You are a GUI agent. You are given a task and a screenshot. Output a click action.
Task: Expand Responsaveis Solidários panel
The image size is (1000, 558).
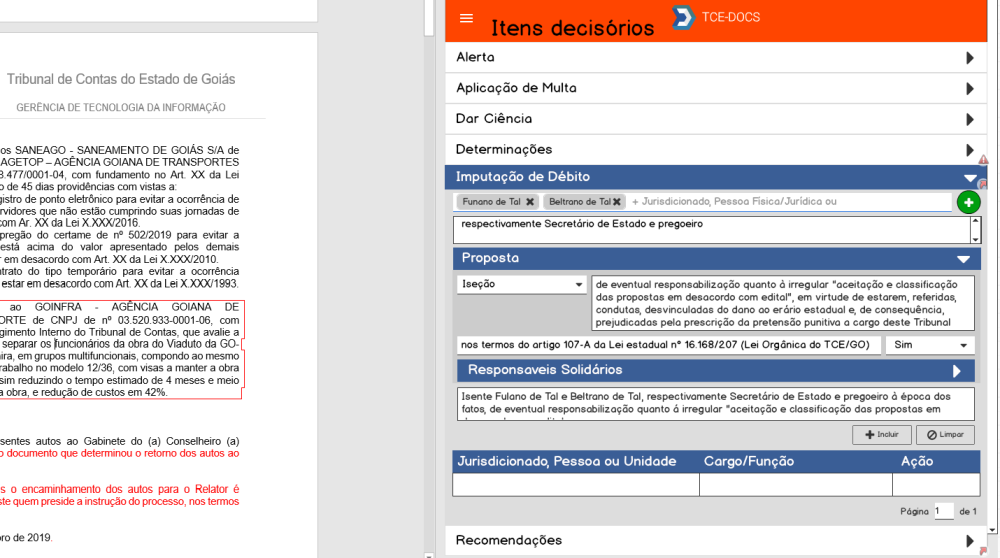tap(957, 371)
